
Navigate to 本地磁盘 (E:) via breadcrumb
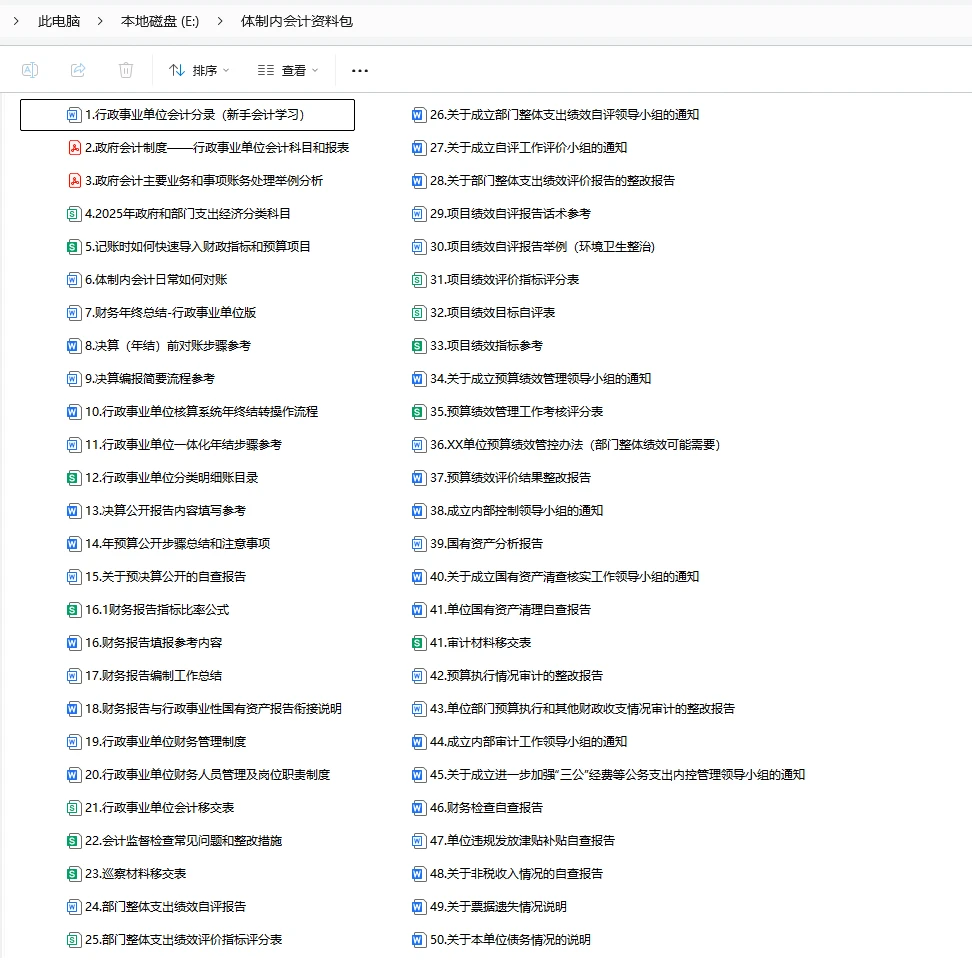[158, 20]
